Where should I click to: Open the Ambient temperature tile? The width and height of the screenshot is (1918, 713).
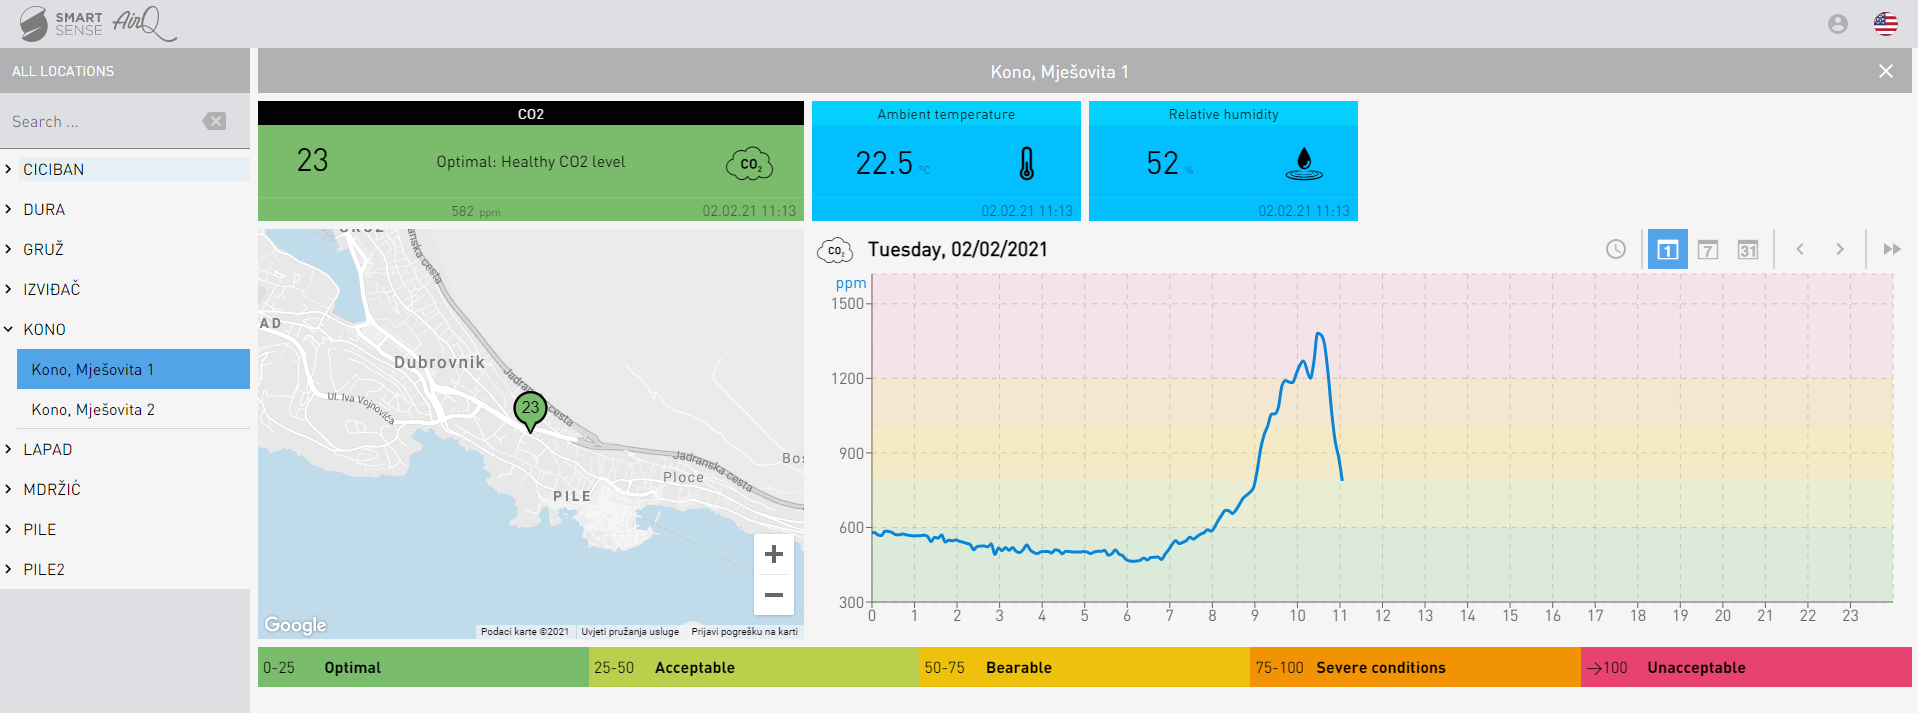coord(945,161)
